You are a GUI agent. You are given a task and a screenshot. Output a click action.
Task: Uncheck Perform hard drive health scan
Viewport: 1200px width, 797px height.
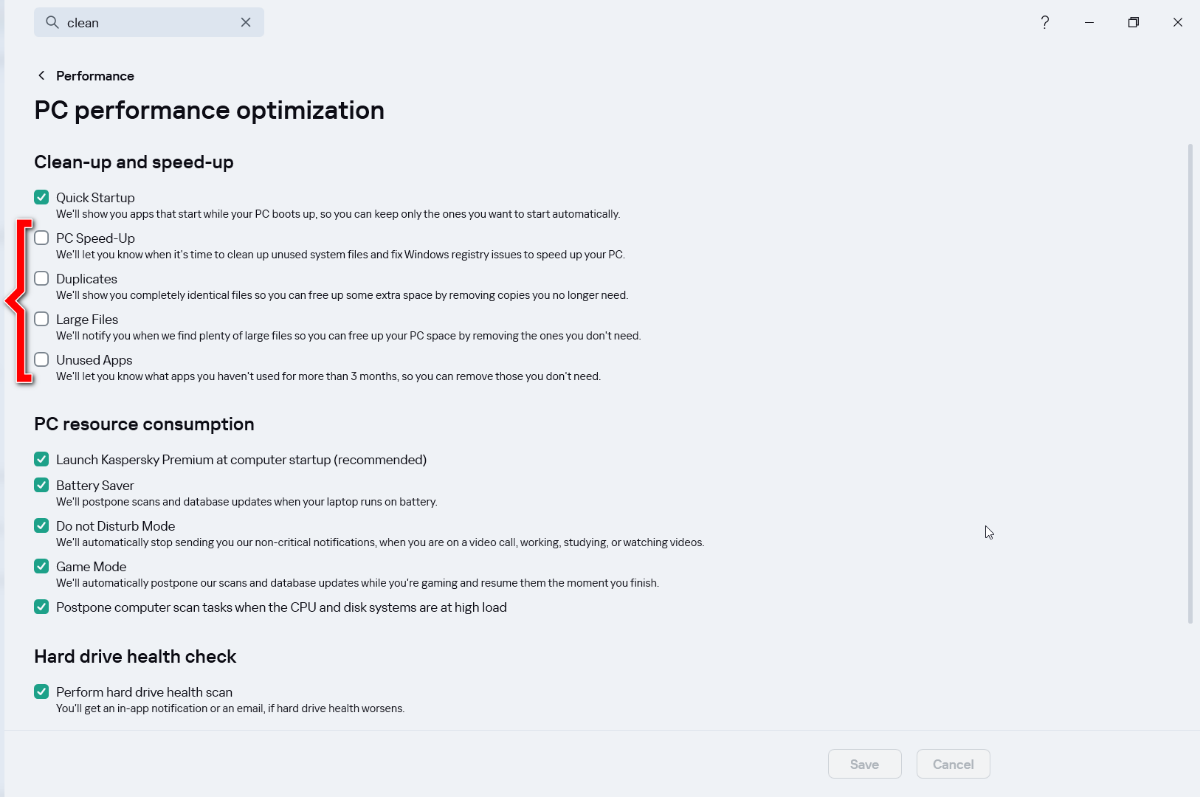[x=42, y=691]
